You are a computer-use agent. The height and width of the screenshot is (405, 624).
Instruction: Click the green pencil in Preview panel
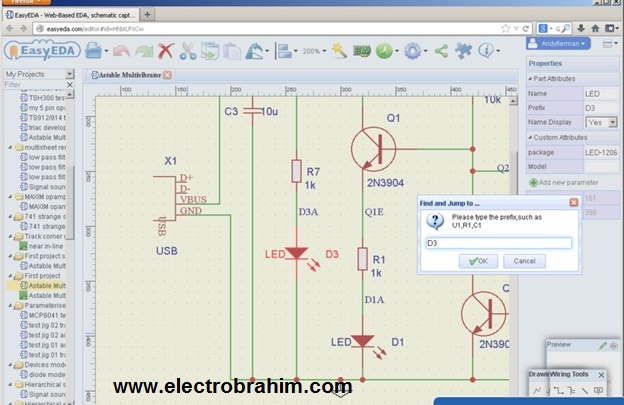pos(603,345)
